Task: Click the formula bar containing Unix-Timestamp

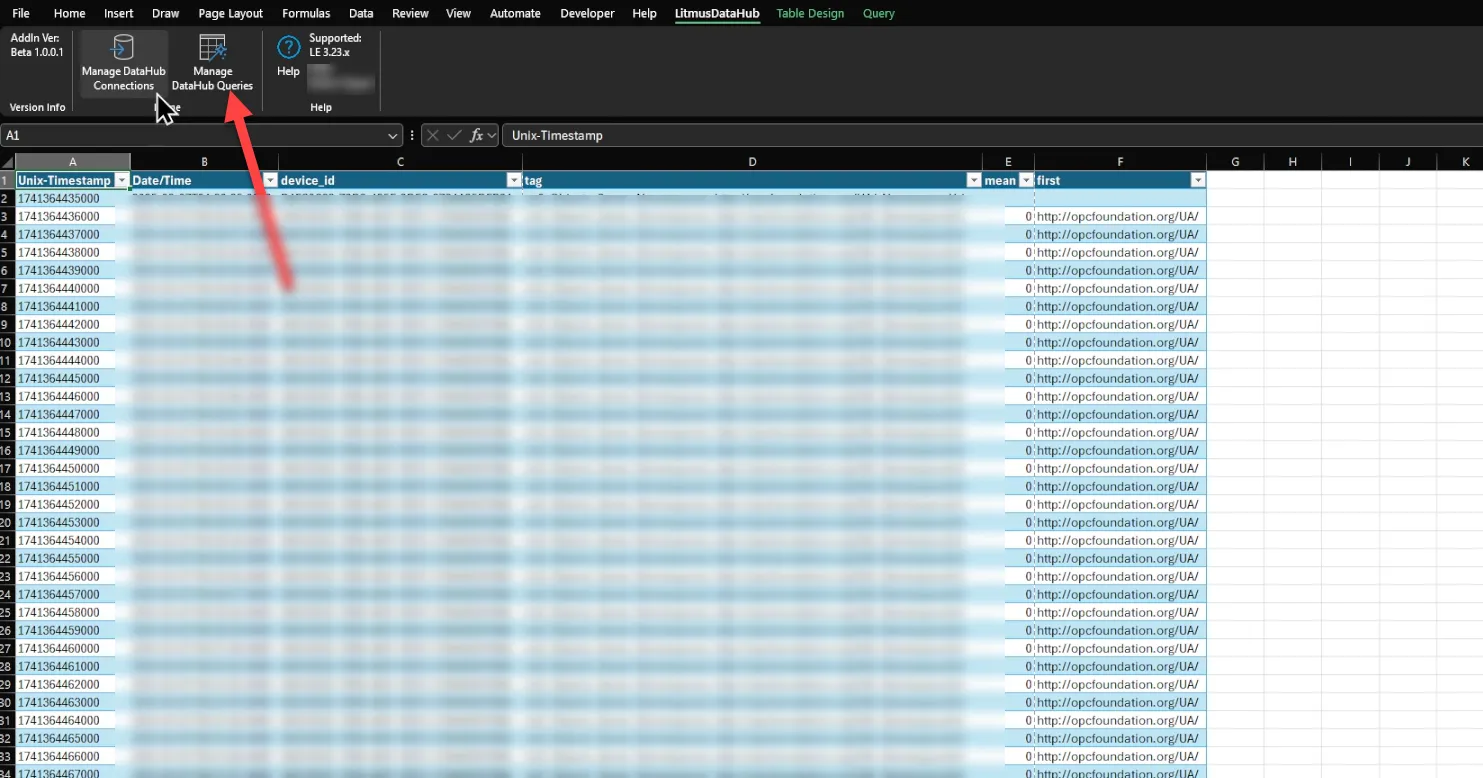Action: point(992,135)
